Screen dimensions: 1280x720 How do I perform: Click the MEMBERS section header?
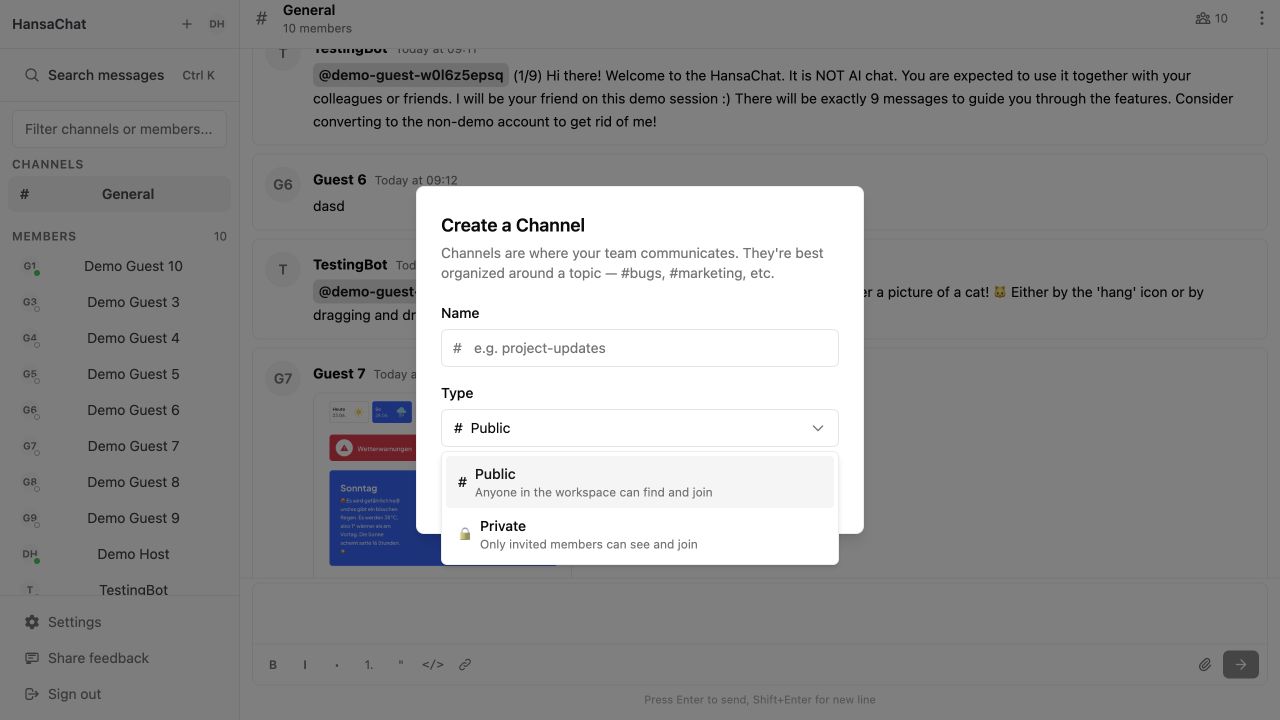(x=44, y=236)
